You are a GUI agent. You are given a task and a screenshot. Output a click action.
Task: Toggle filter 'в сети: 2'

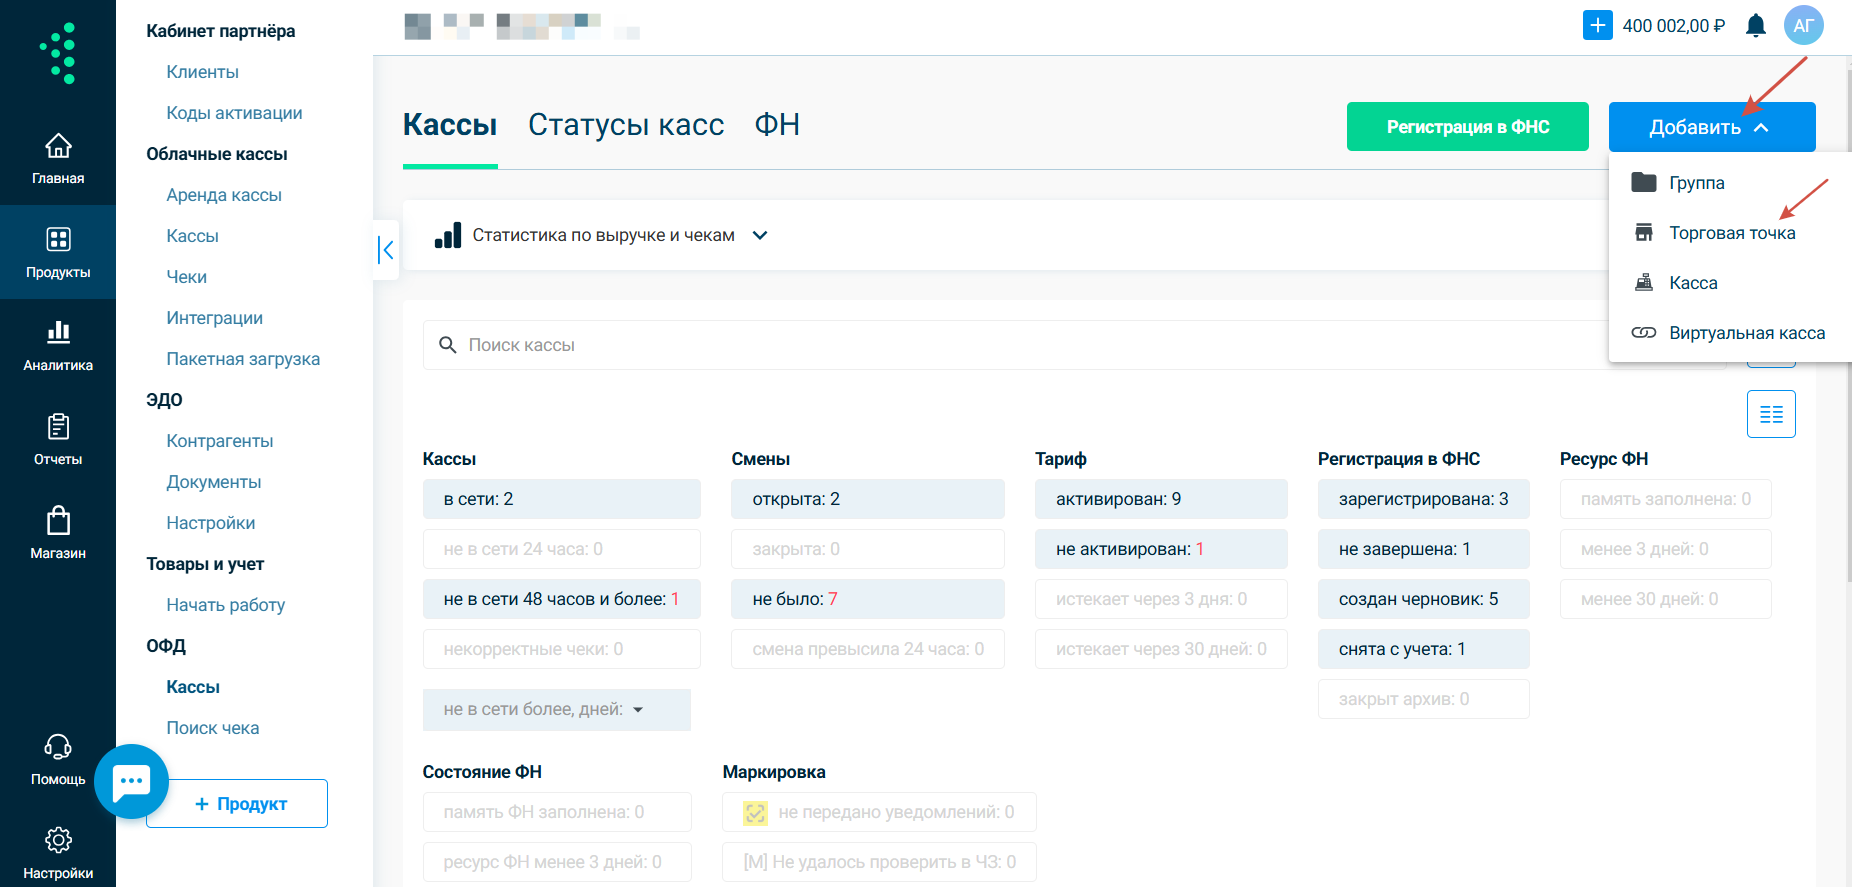pyautogui.click(x=561, y=499)
